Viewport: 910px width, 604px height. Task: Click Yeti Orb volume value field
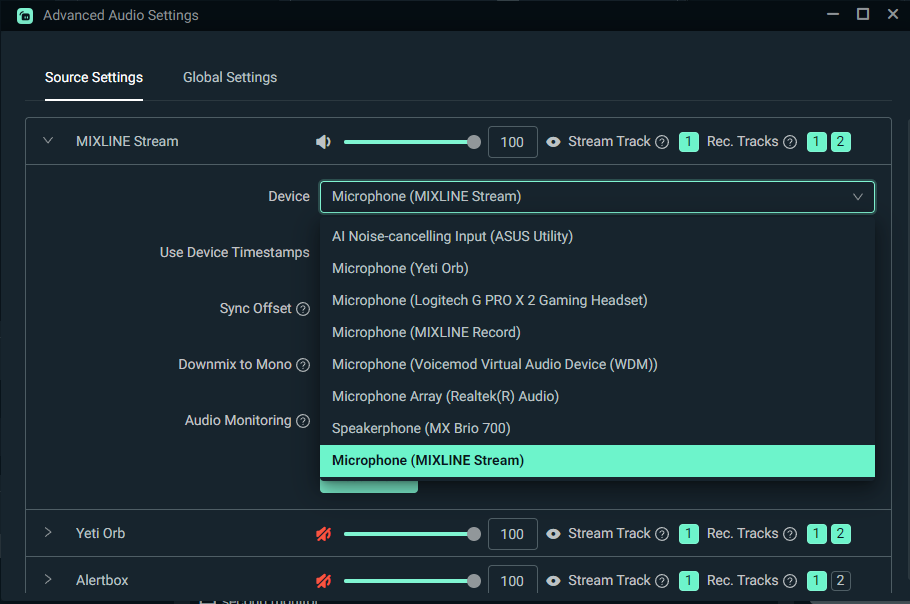(512, 534)
